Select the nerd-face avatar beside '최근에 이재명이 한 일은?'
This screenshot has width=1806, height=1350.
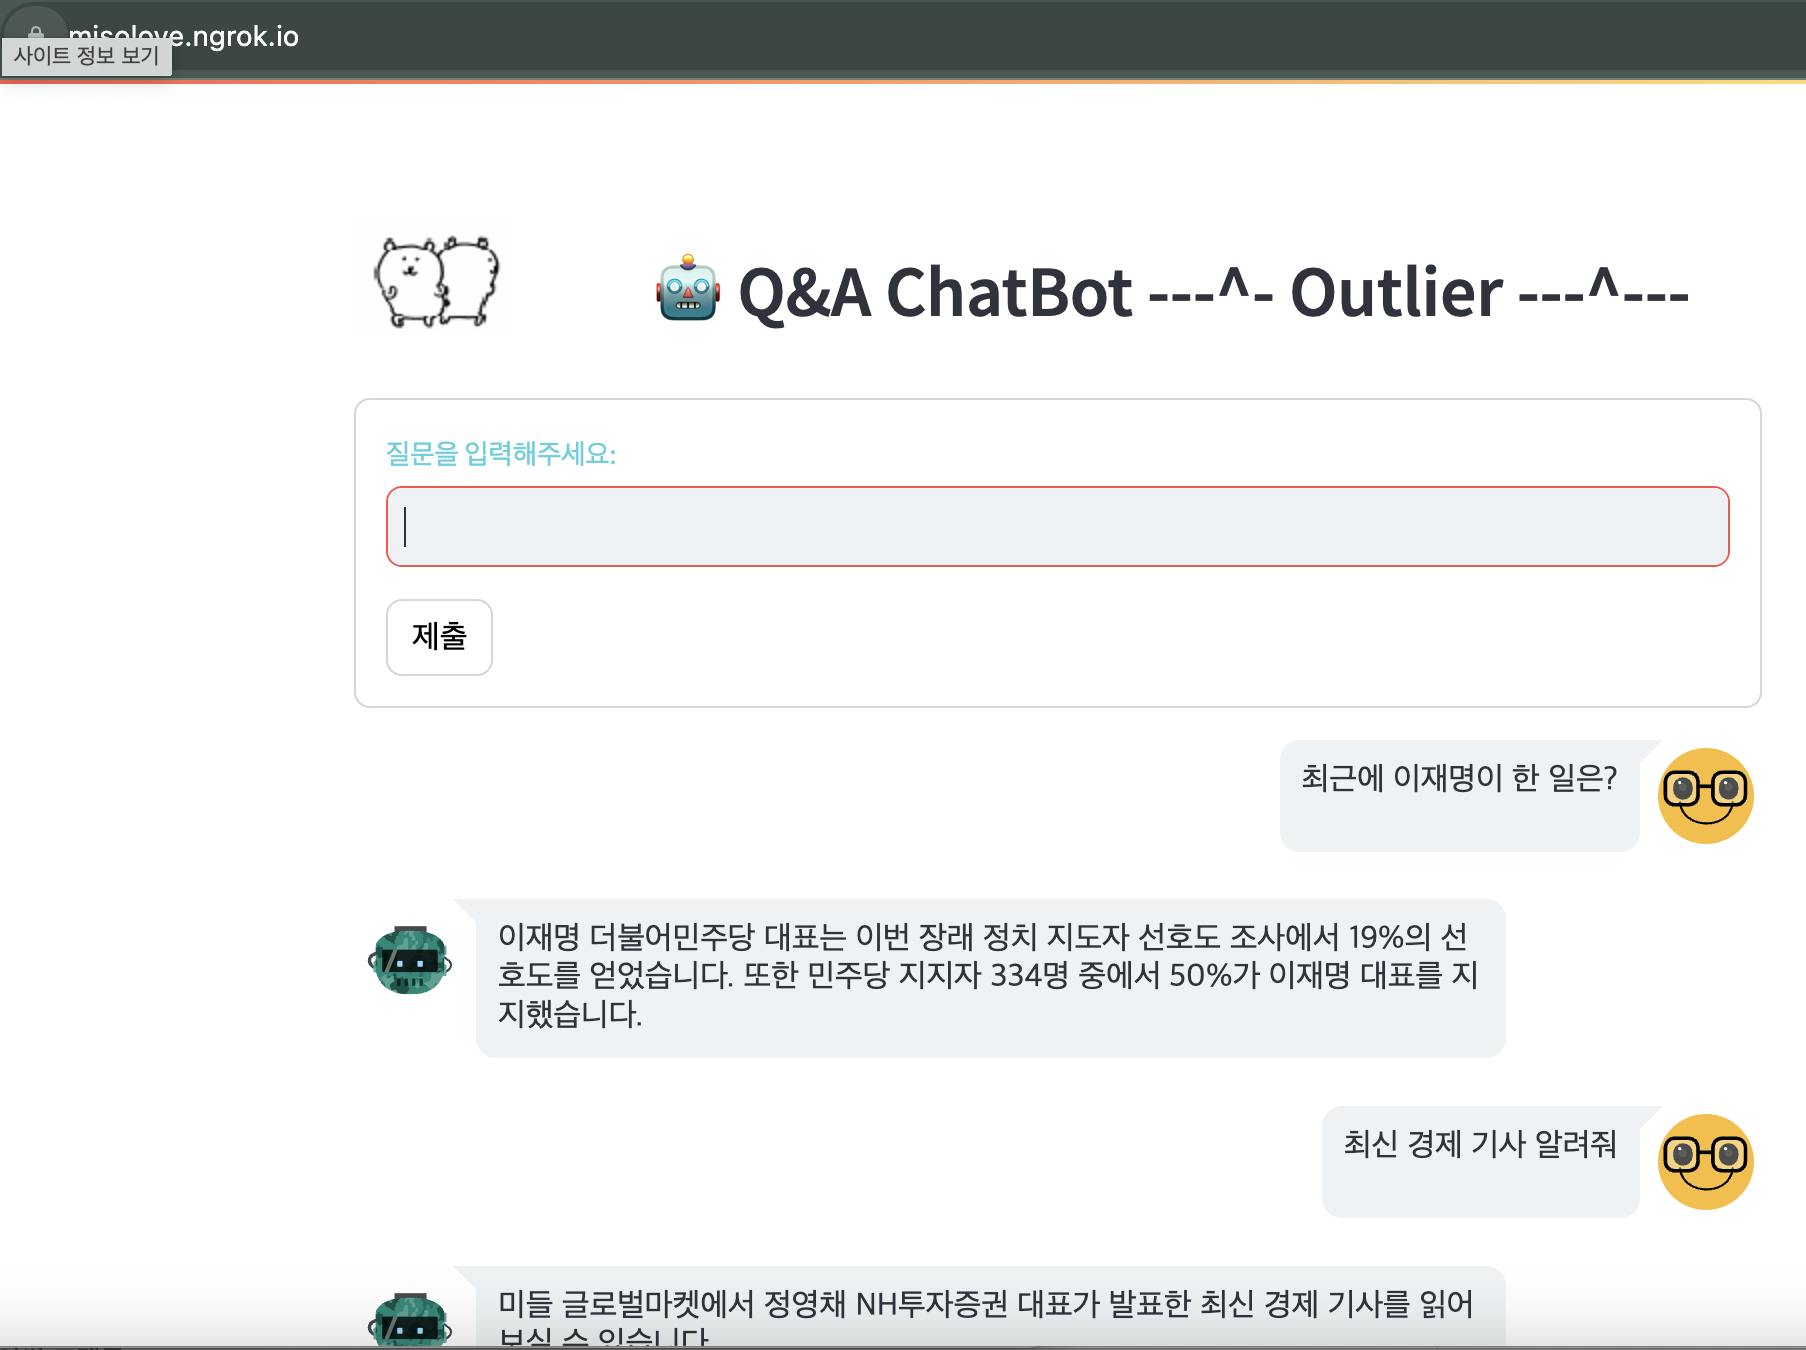click(x=1705, y=795)
